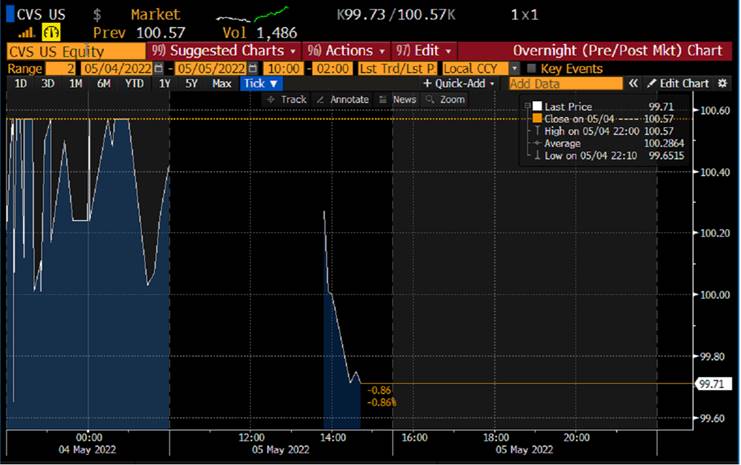Click the Overnight (Pre/Post Mkt) Chart title
The width and height of the screenshot is (741, 465).
(x=617, y=51)
